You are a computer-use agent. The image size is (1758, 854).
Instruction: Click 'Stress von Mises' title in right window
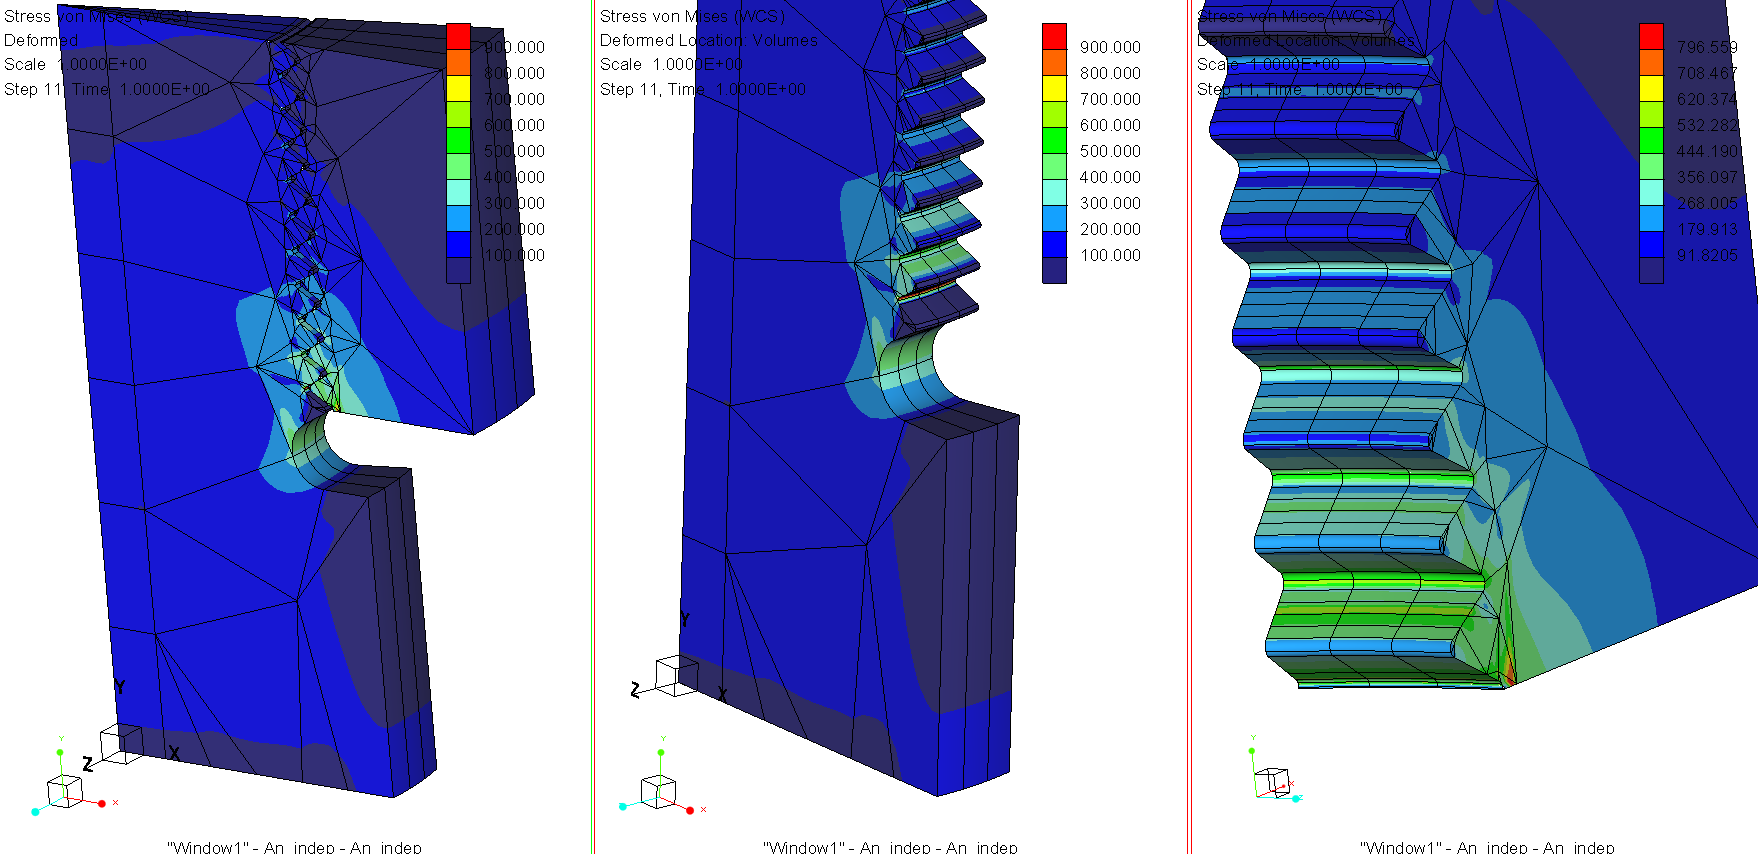(1290, 16)
